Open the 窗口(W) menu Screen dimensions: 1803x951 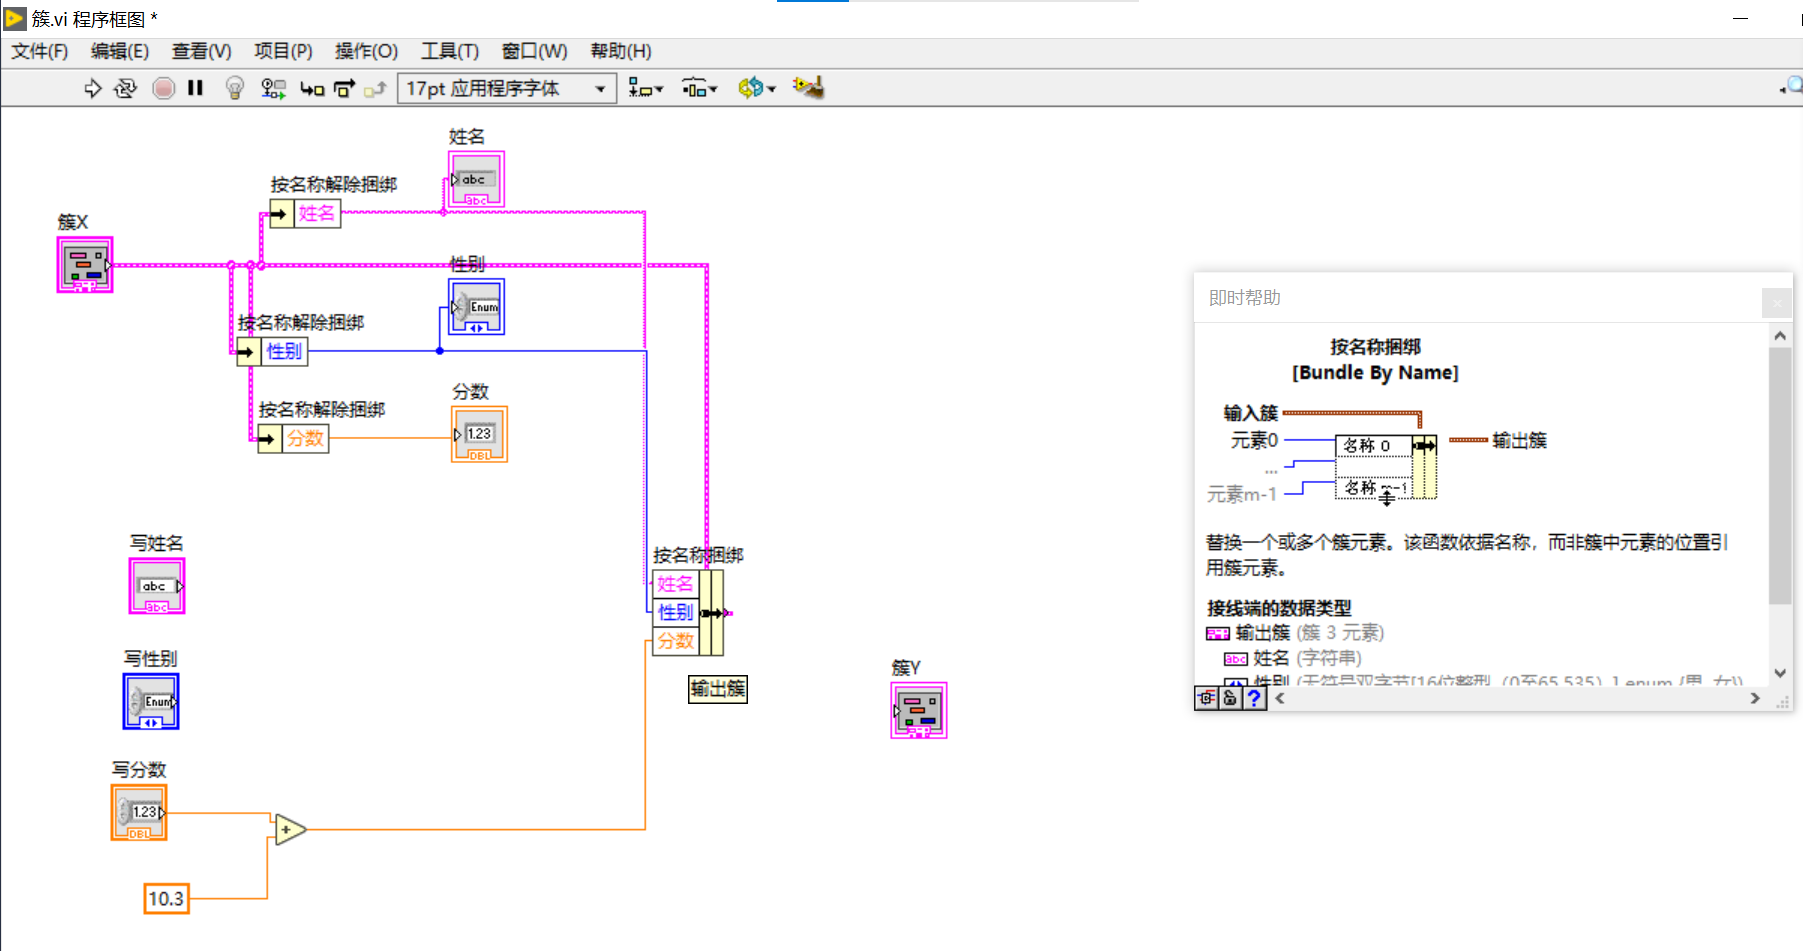click(533, 51)
